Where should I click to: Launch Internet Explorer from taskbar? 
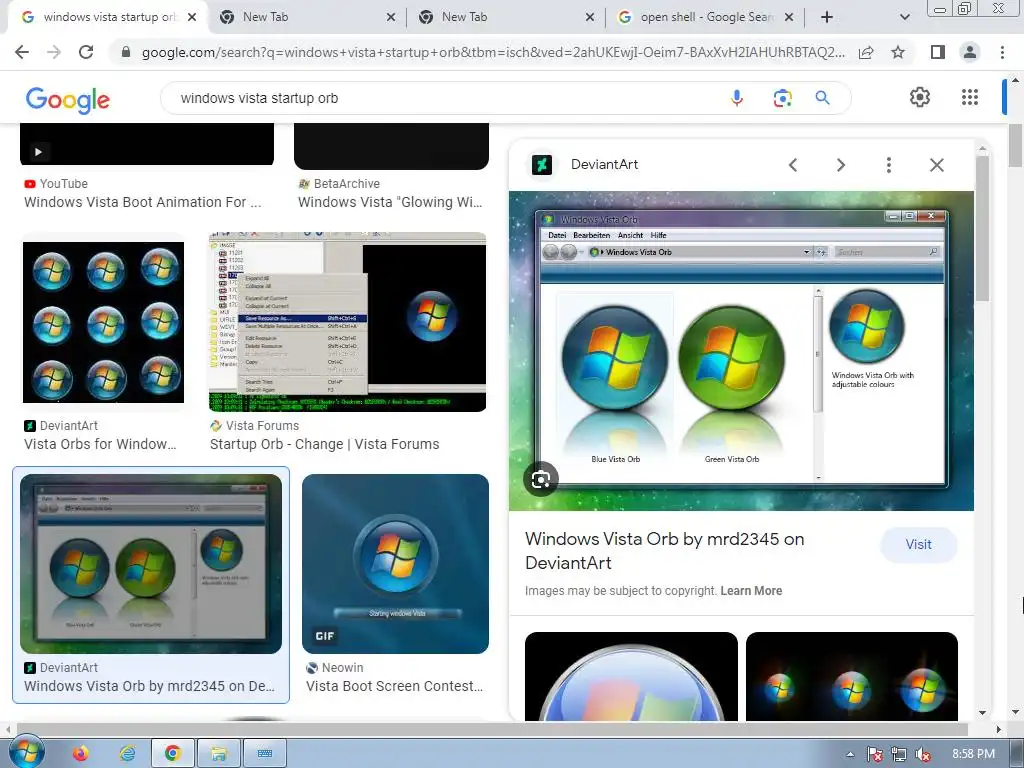pos(127,754)
